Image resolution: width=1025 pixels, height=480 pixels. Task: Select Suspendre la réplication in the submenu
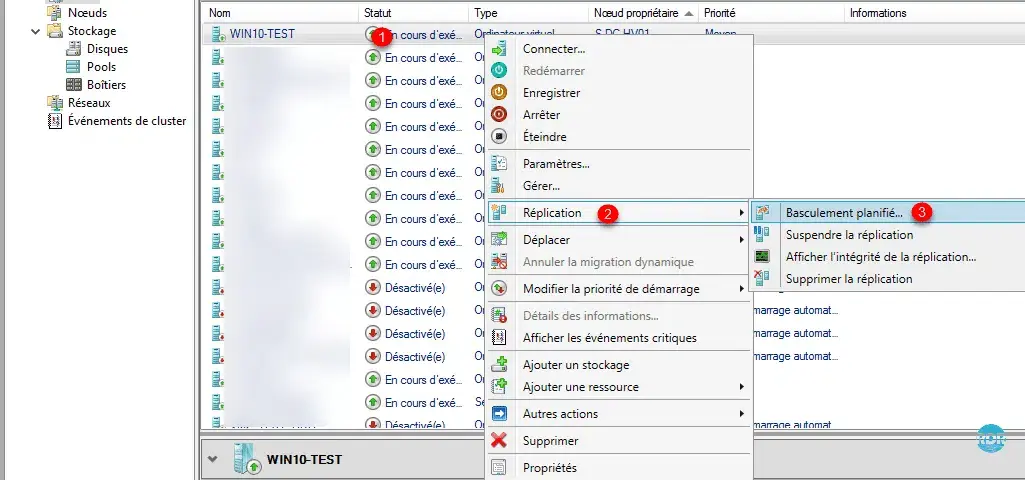[888, 235]
